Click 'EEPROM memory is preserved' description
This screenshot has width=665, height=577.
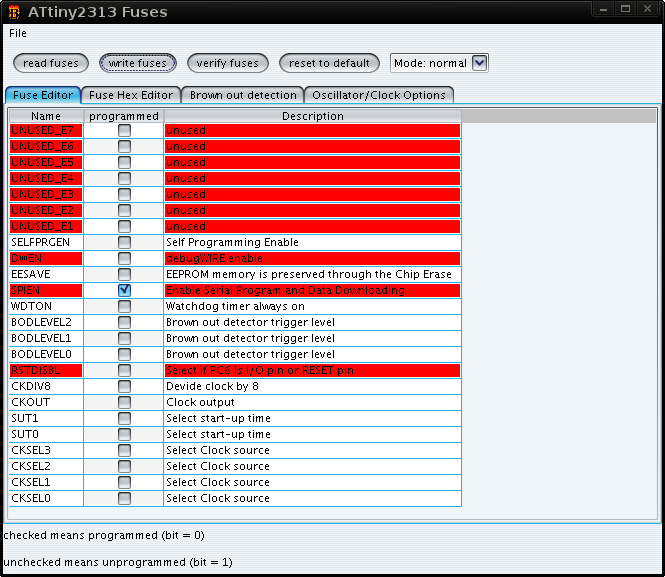(x=313, y=274)
